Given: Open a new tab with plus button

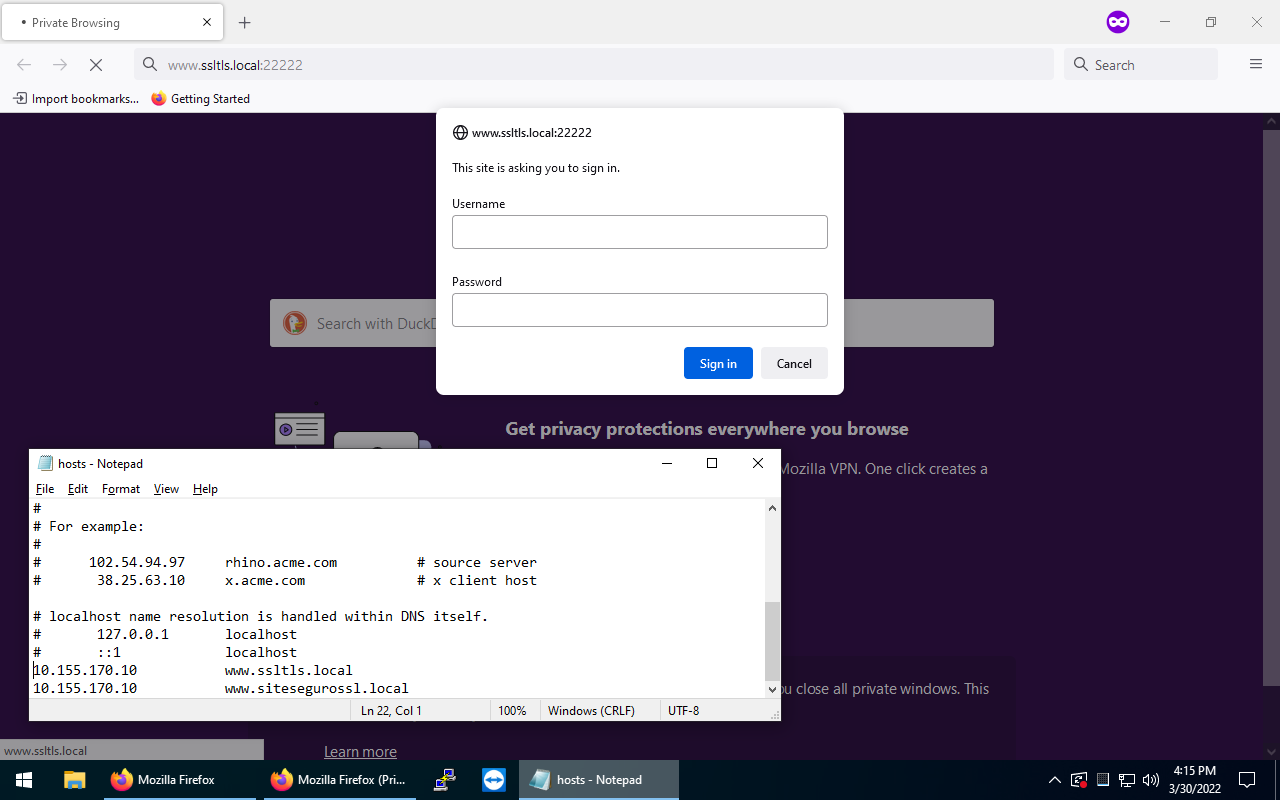Looking at the screenshot, I should pos(245,22).
